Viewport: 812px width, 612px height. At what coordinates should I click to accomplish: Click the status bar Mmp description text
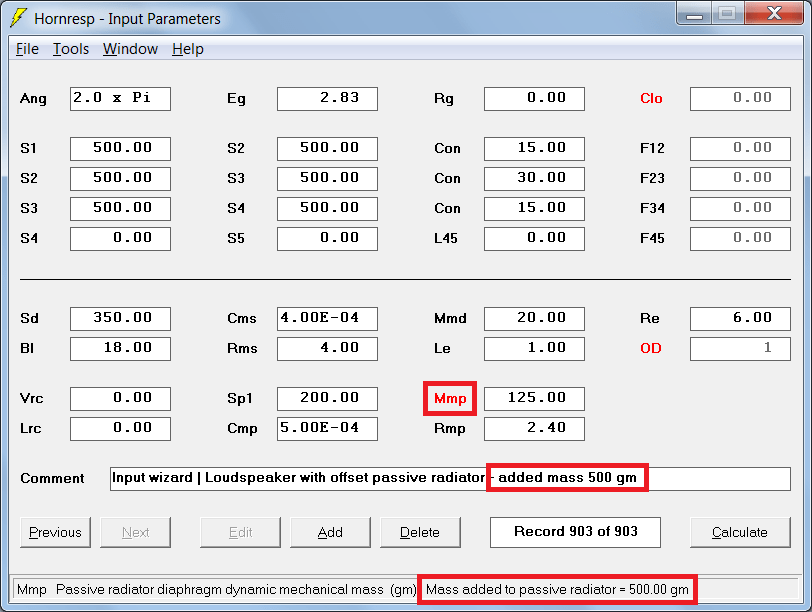pyautogui.click(x=216, y=590)
